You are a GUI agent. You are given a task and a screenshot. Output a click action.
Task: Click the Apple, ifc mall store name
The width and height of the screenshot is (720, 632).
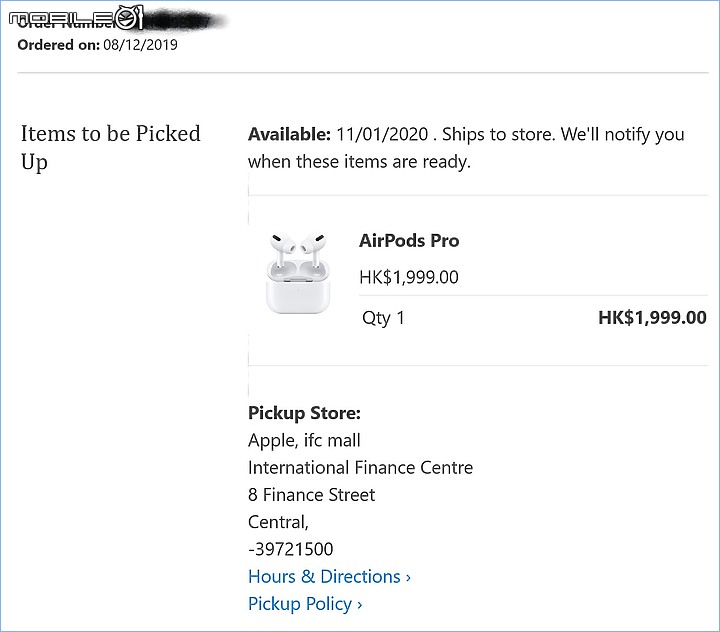[304, 440]
